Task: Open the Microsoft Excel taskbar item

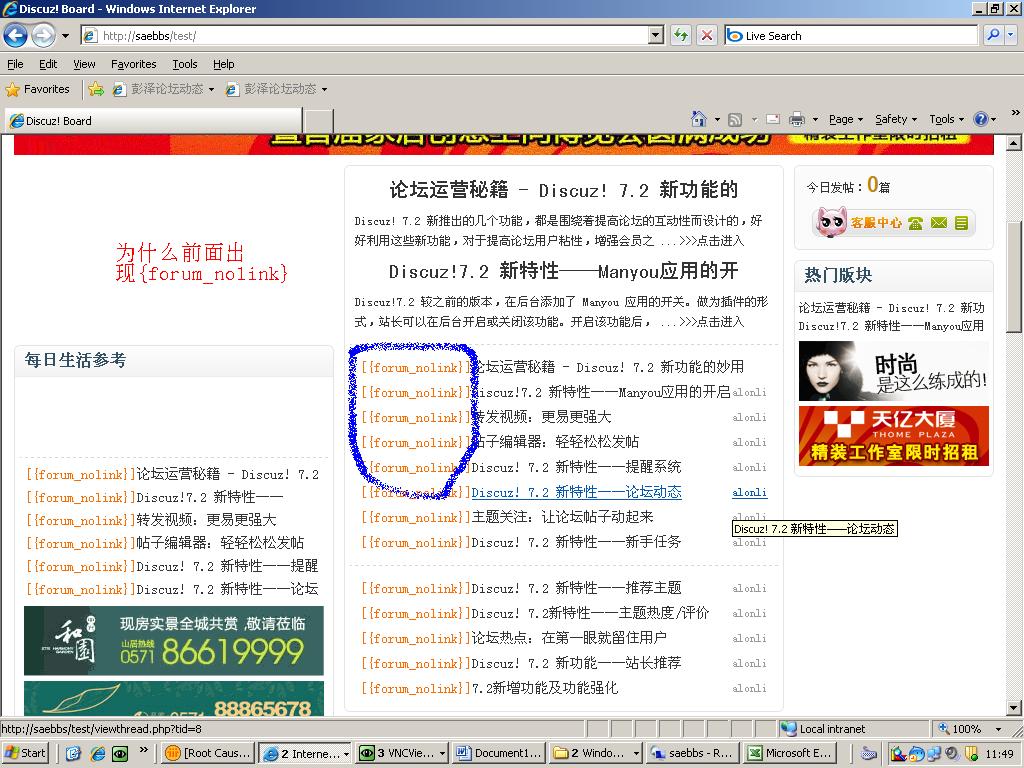Action: click(x=792, y=753)
